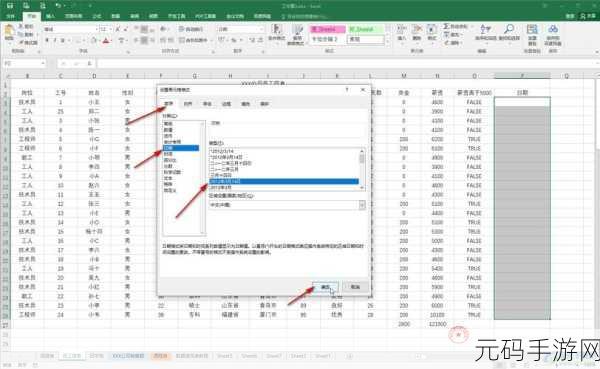Click the fill color bucket icon

tap(94, 40)
